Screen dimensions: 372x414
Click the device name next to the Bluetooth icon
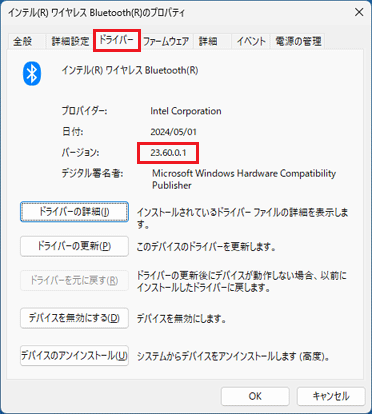click(x=130, y=70)
